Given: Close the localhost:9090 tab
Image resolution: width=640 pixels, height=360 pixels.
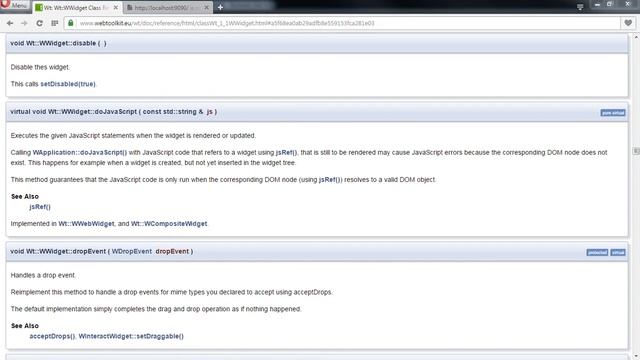Looking at the screenshot, I should (207, 8).
